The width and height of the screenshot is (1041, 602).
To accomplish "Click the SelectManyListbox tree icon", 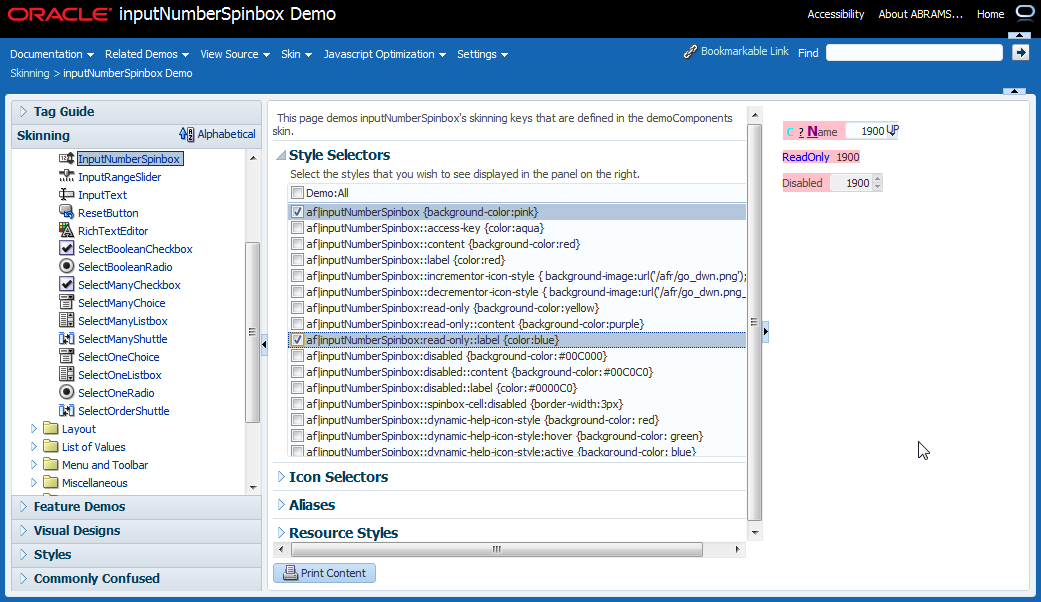I will coord(66,320).
